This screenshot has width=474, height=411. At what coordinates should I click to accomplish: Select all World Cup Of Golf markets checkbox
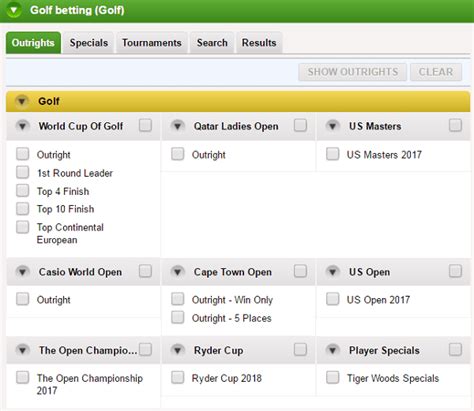tap(145, 126)
